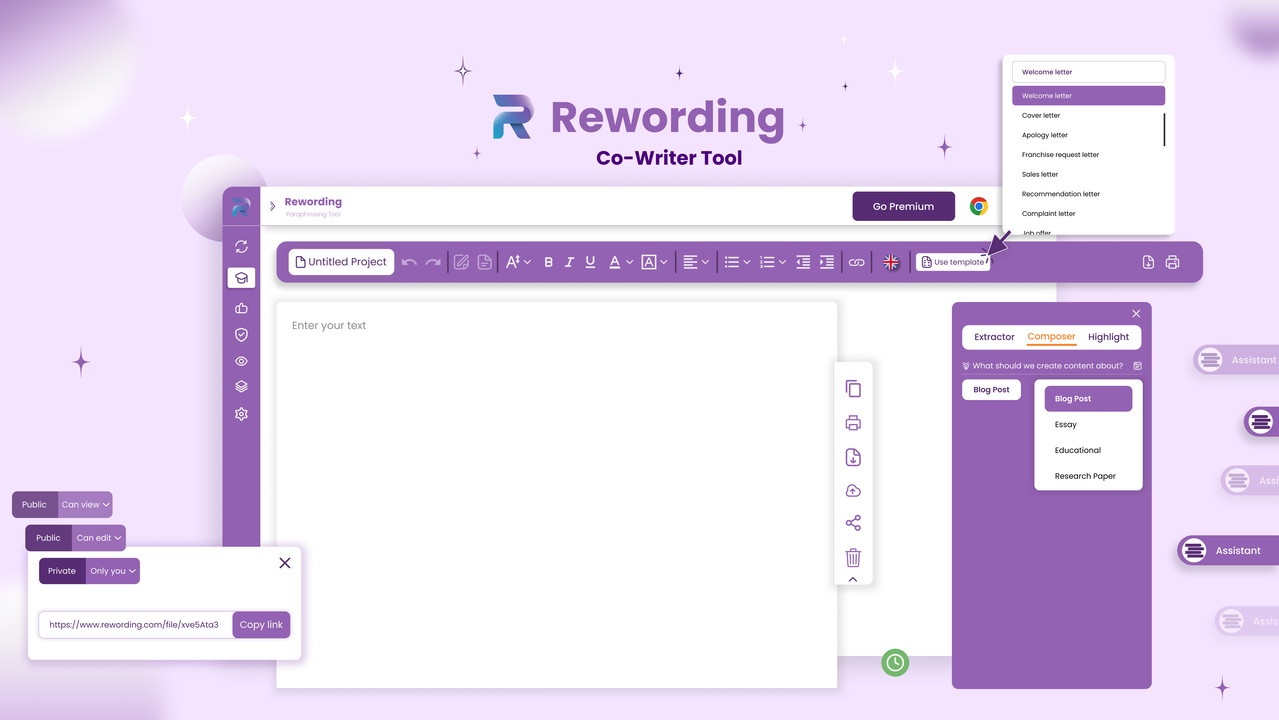Click the trash delete icon

coord(853,557)
